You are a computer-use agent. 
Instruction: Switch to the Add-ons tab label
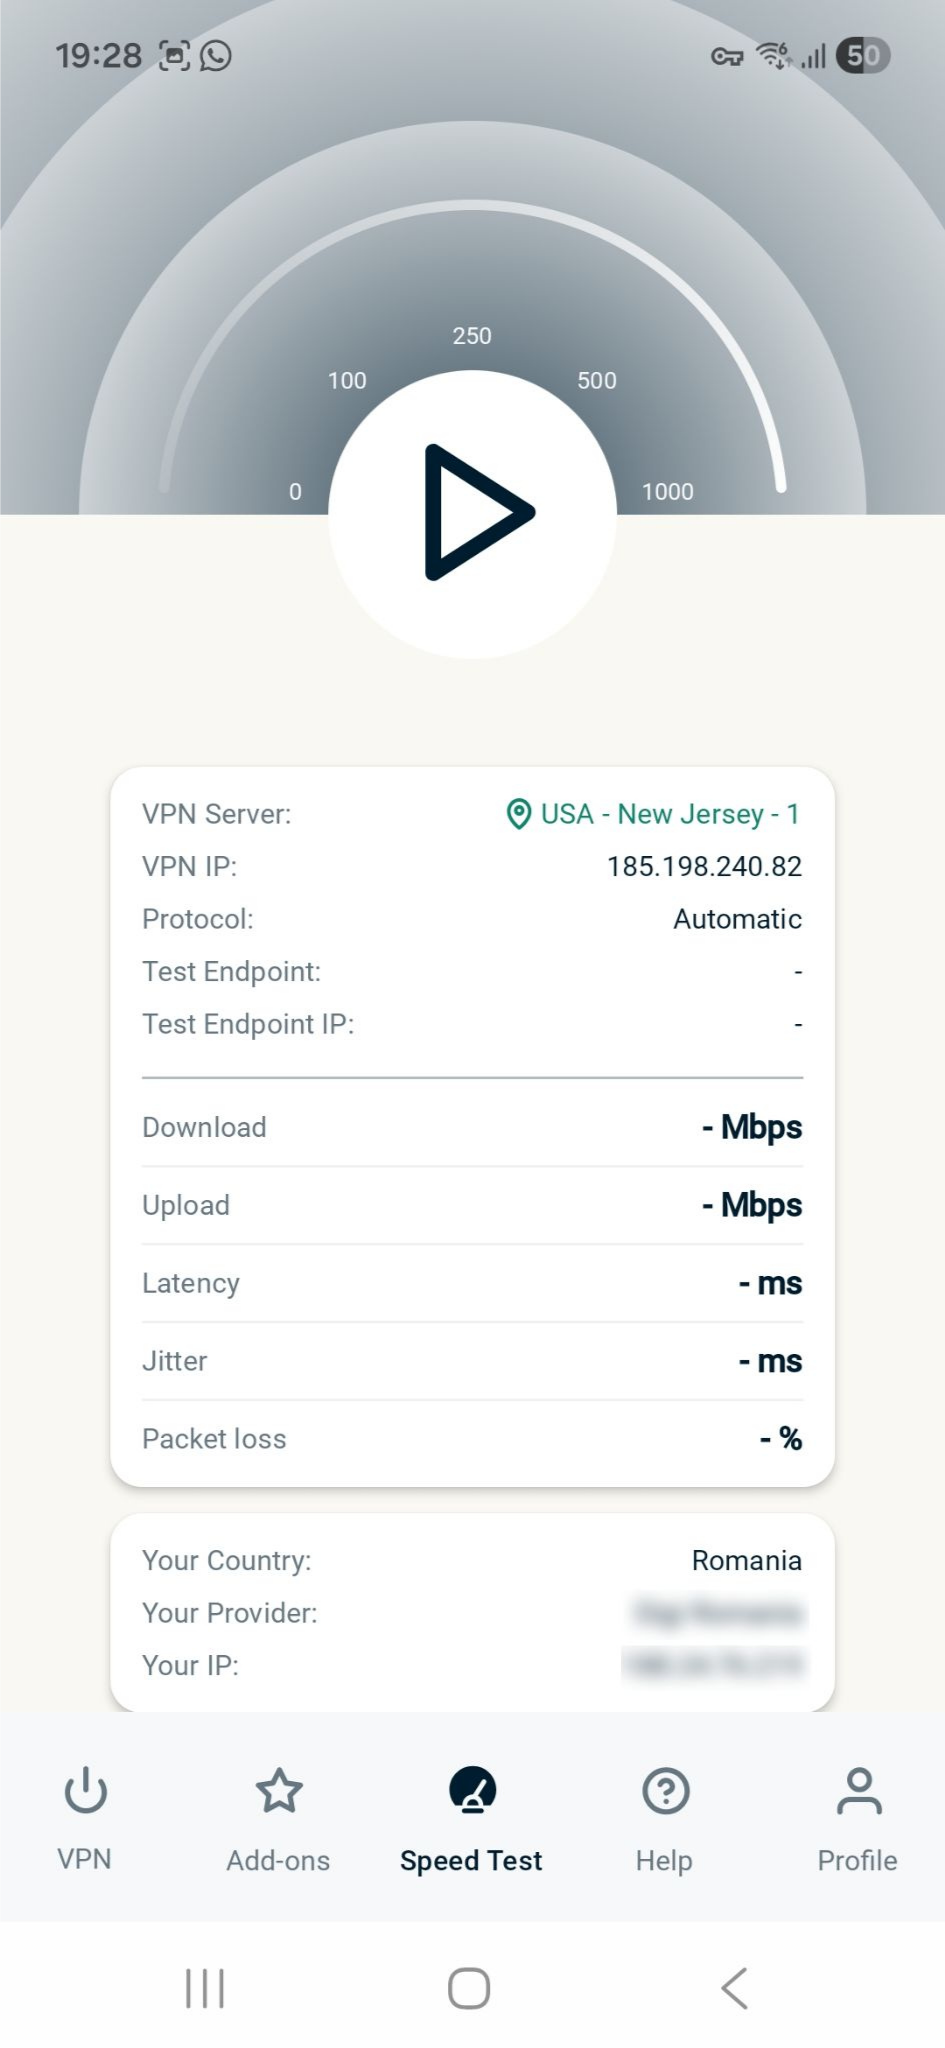pos(278,1860)
